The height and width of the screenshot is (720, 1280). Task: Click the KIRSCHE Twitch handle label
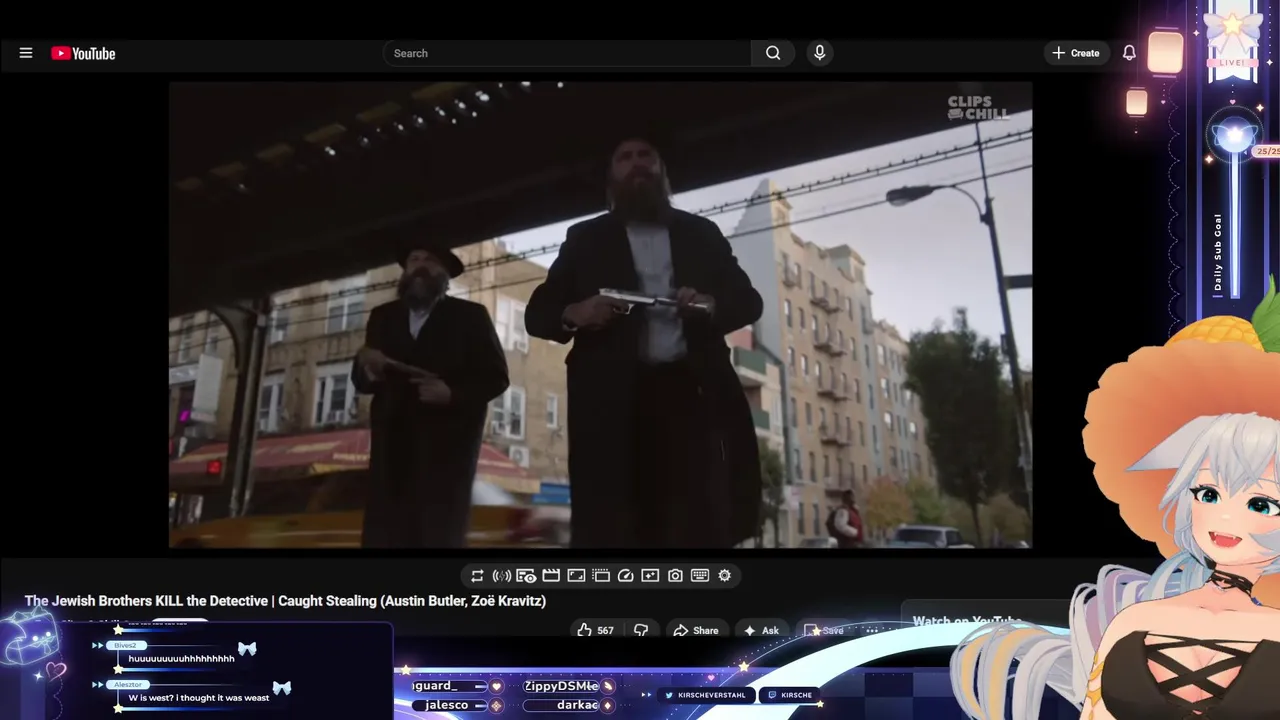point(796,695)
